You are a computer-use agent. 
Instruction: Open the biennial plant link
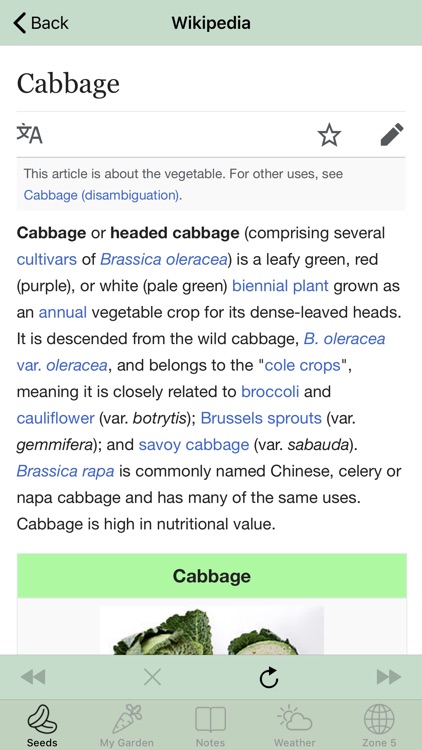[x=280, y=286]
